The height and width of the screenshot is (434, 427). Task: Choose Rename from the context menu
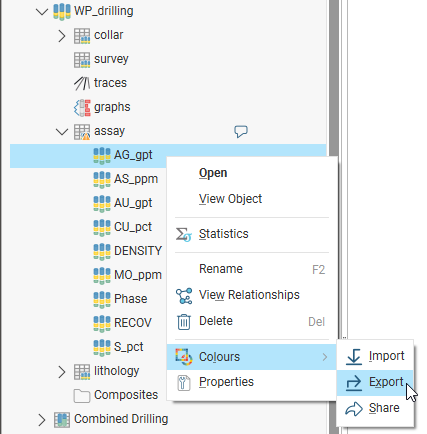221,269
